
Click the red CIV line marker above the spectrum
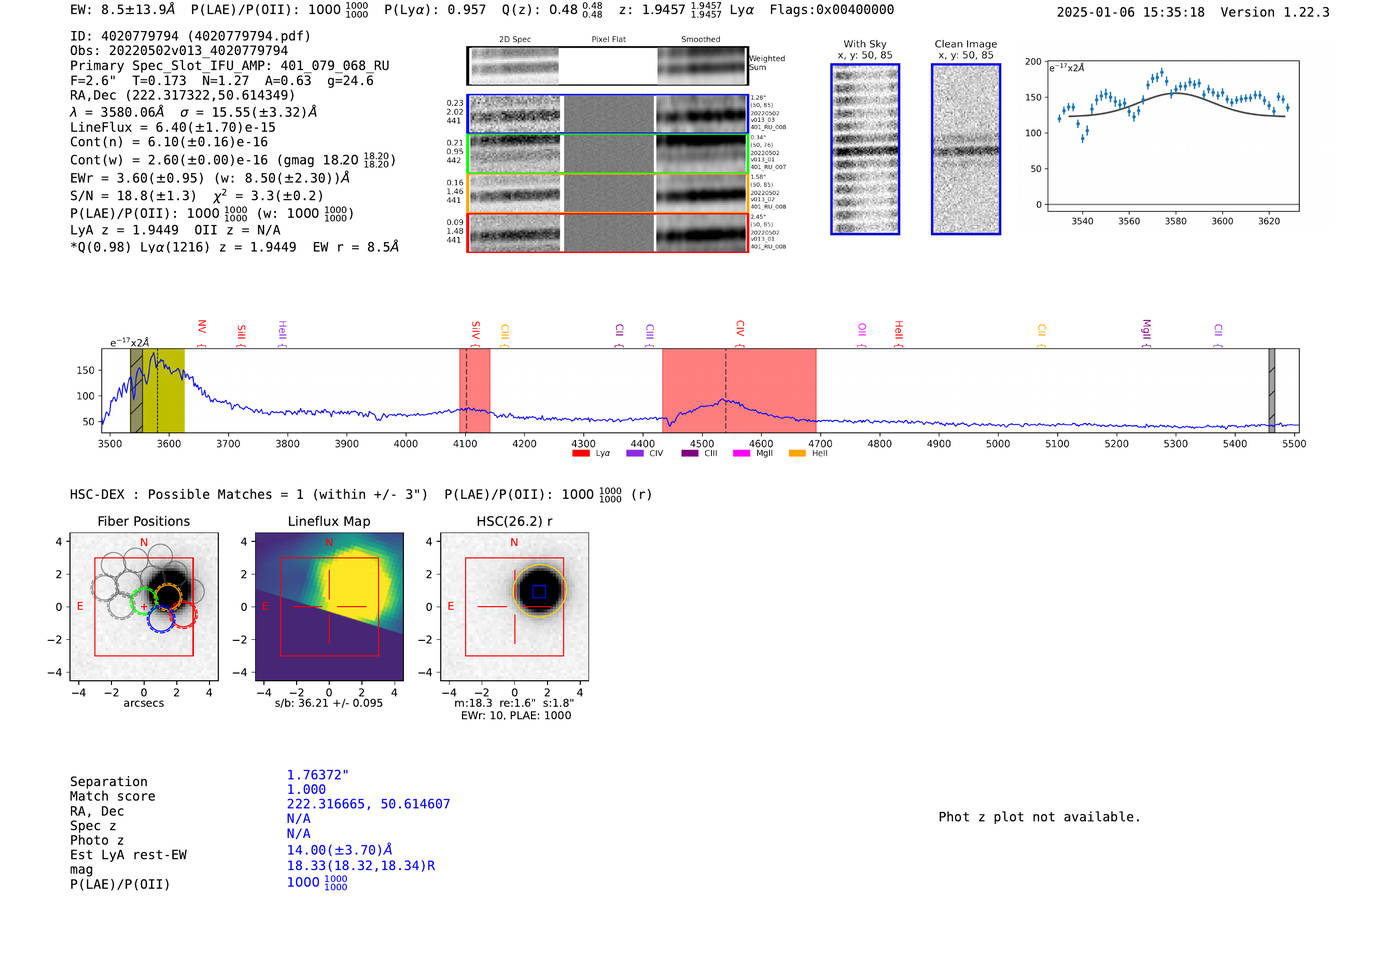pos(740,331)
